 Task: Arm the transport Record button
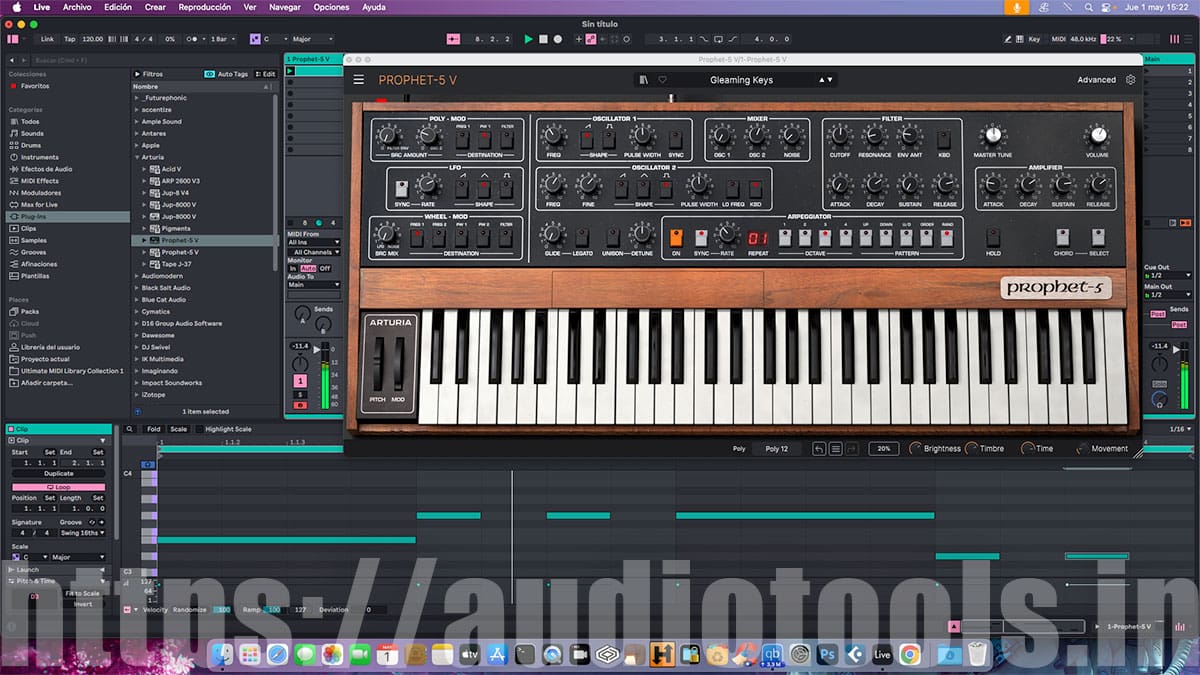[x=558, y=39]
